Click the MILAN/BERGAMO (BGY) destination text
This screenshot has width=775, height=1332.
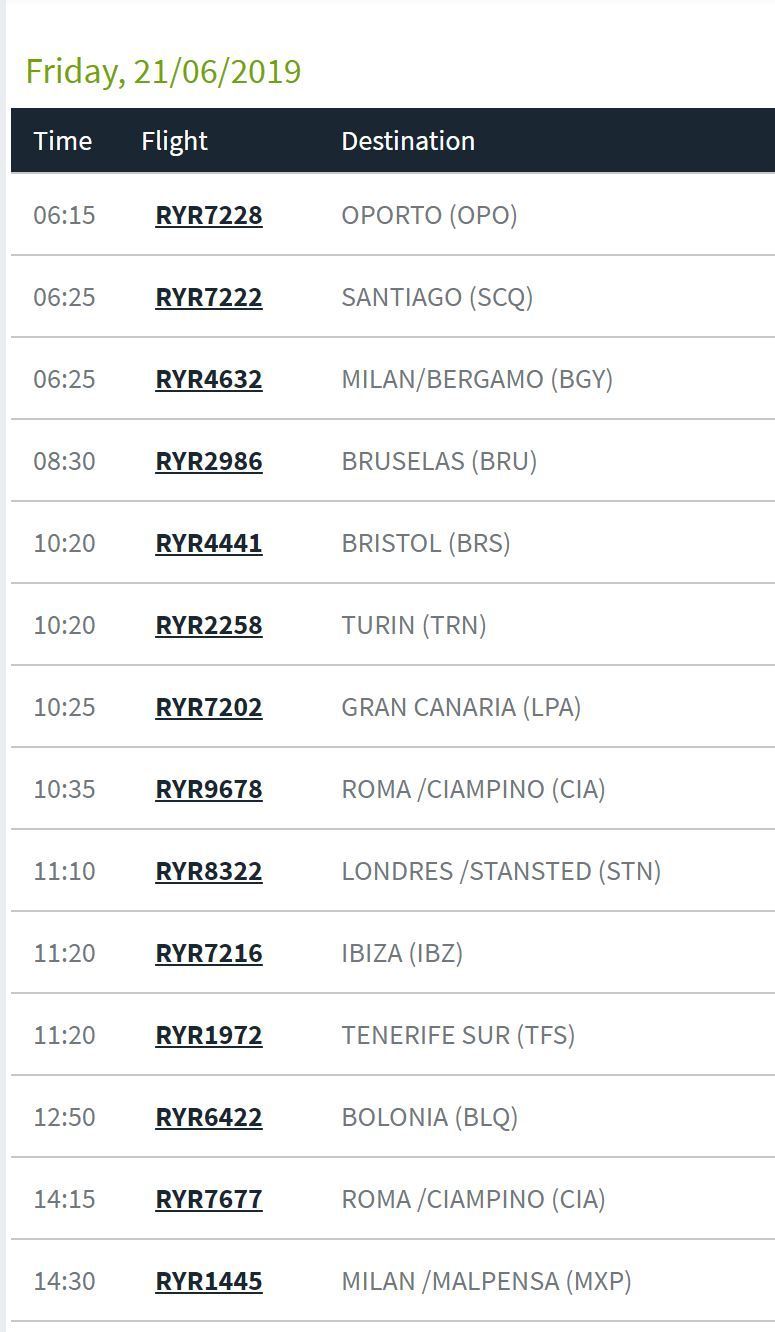[x=477, y=379]
